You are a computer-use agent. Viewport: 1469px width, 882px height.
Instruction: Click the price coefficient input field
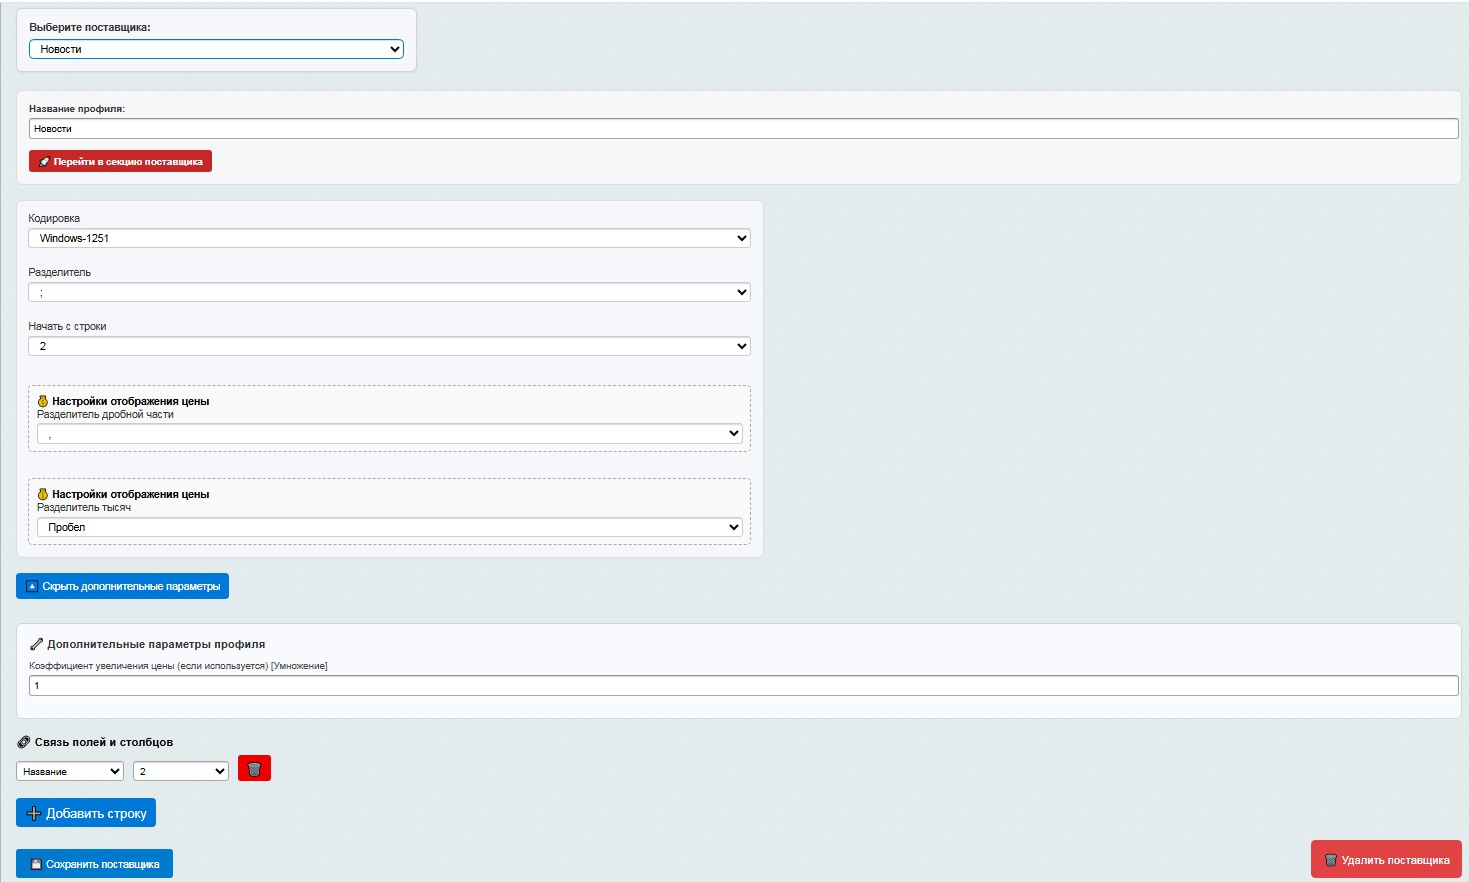coord(743,686)
